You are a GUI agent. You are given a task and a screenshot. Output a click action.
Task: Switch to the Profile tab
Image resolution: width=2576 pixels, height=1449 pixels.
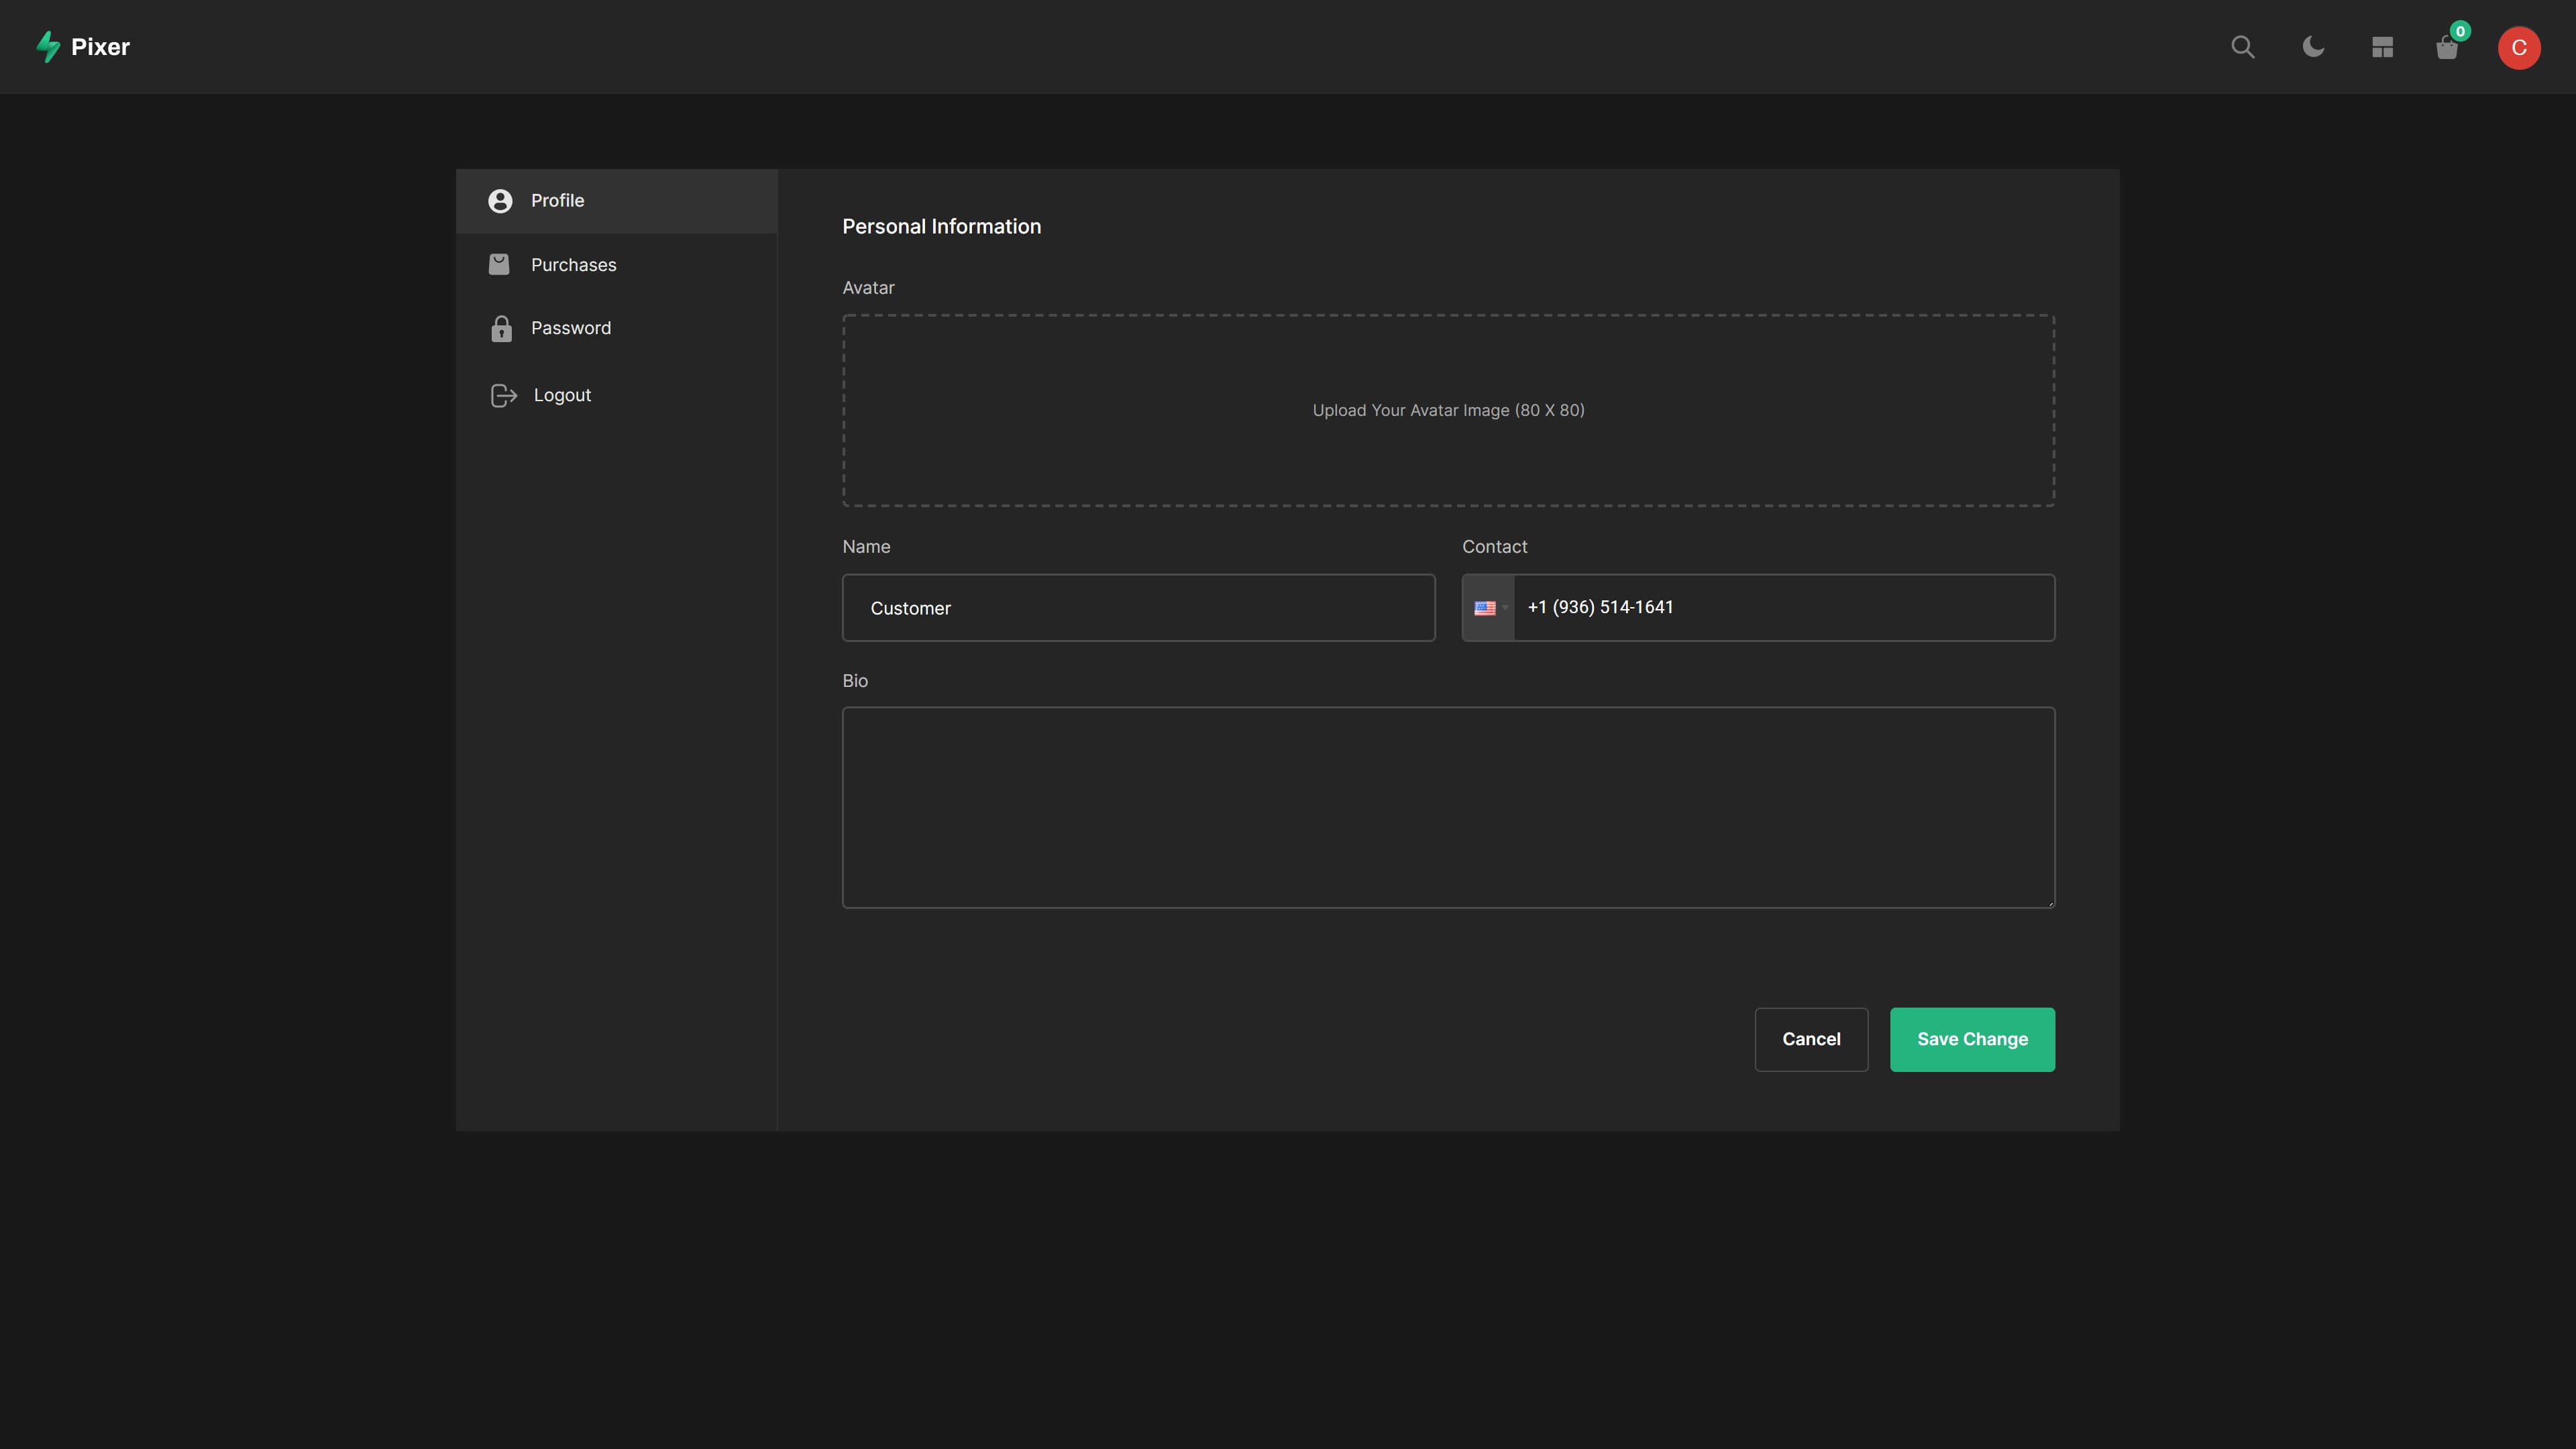coord(557,201)
